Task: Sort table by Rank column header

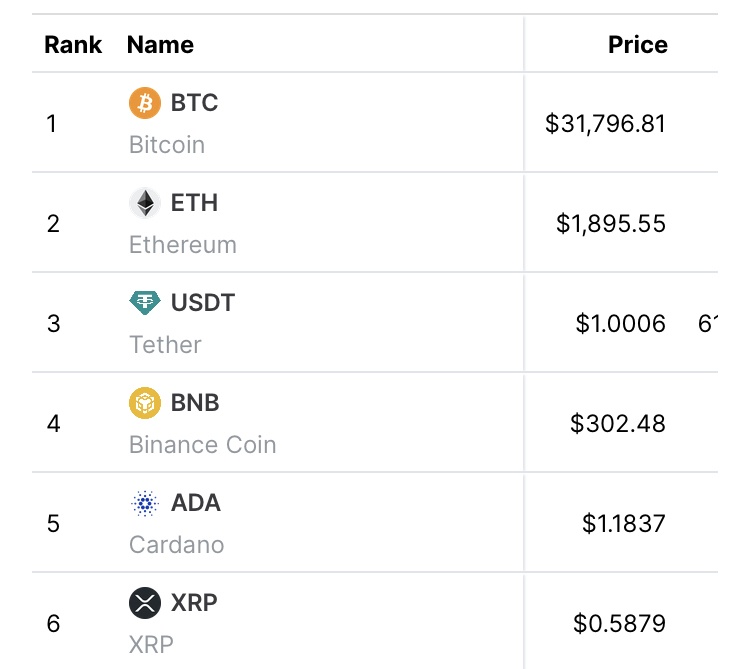Action: (73, 45)
